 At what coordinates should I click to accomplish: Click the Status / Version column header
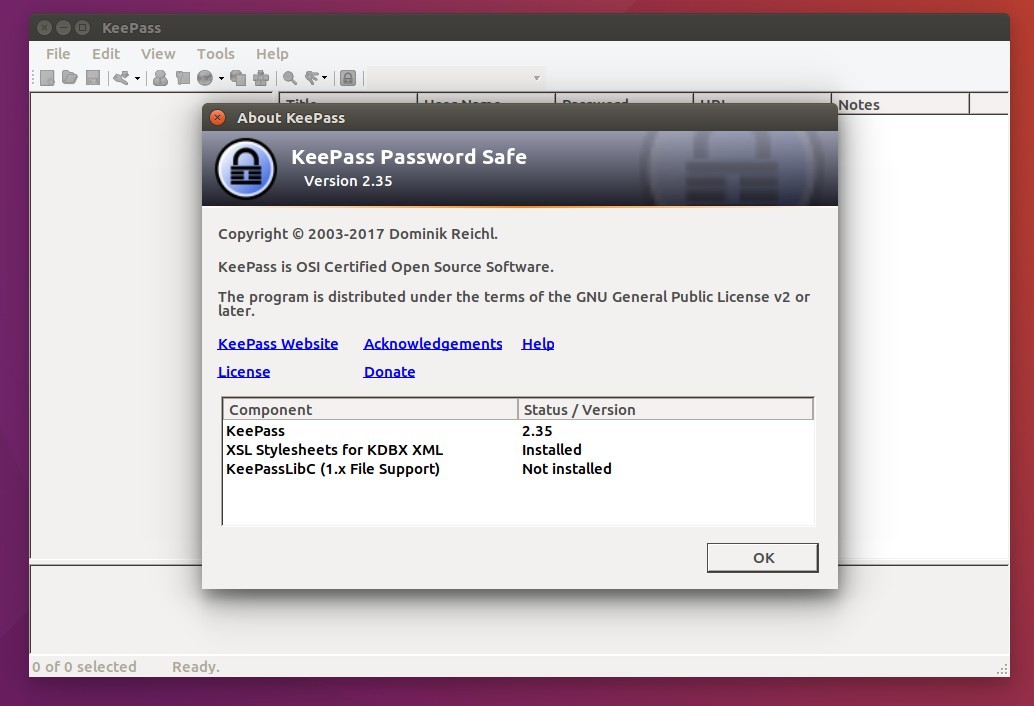pos(665,409)
